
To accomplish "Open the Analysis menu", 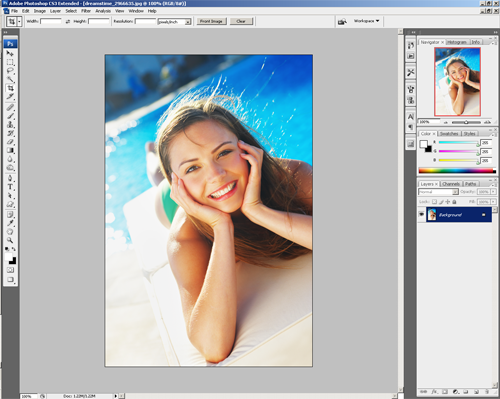I will [103, 11].
